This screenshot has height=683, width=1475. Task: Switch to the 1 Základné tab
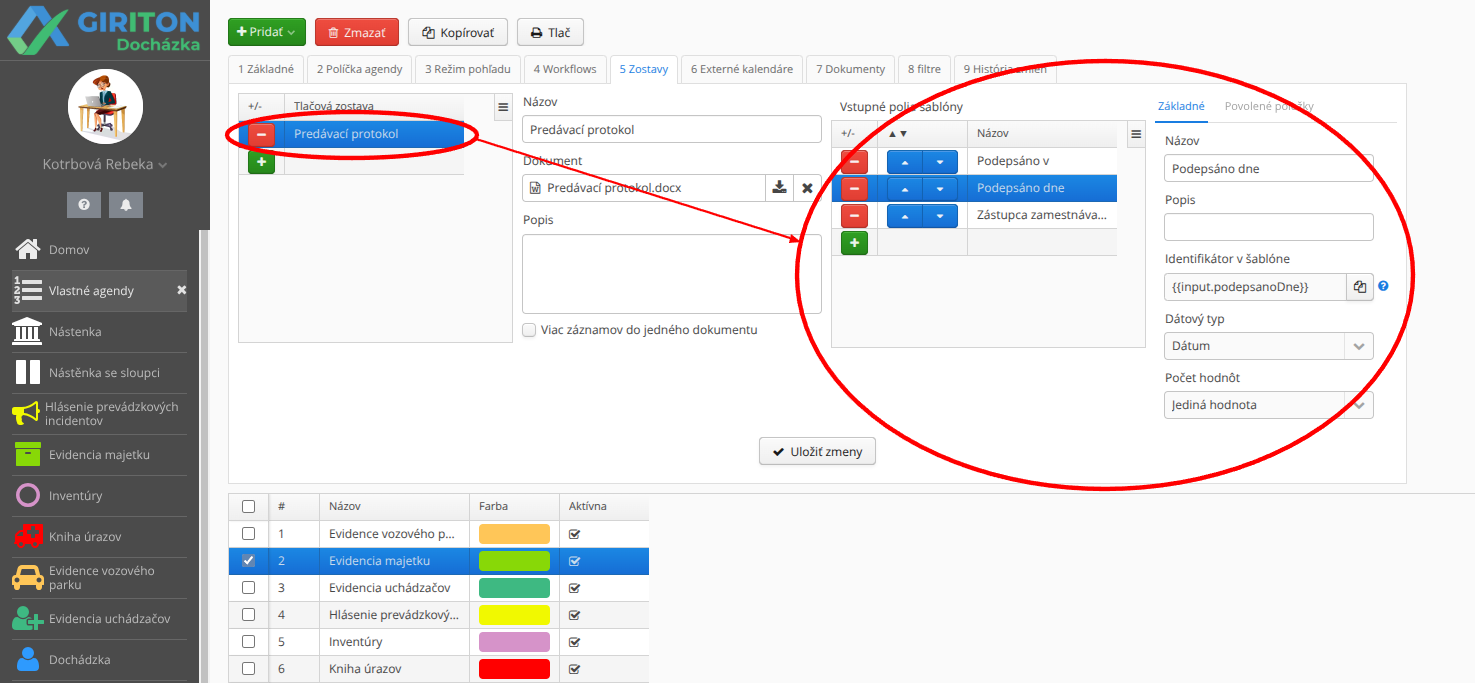click(x=266, y=69)
